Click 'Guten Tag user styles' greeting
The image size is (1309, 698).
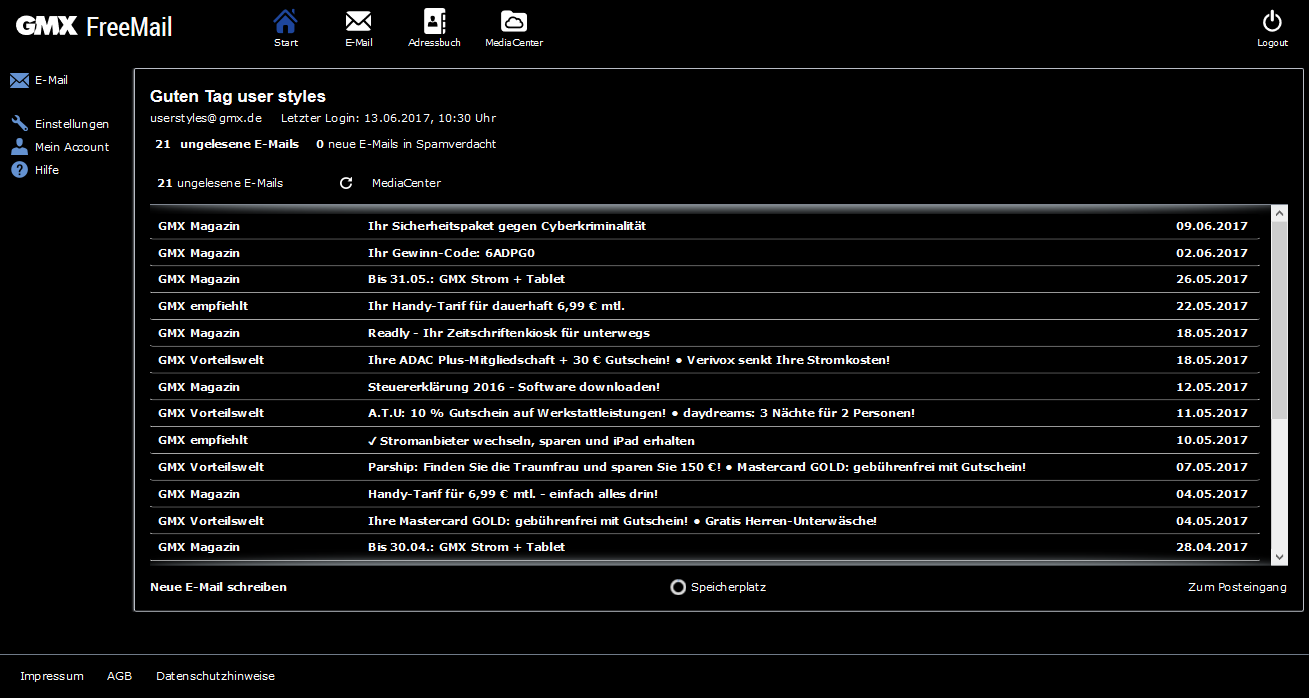coord(238,96)
